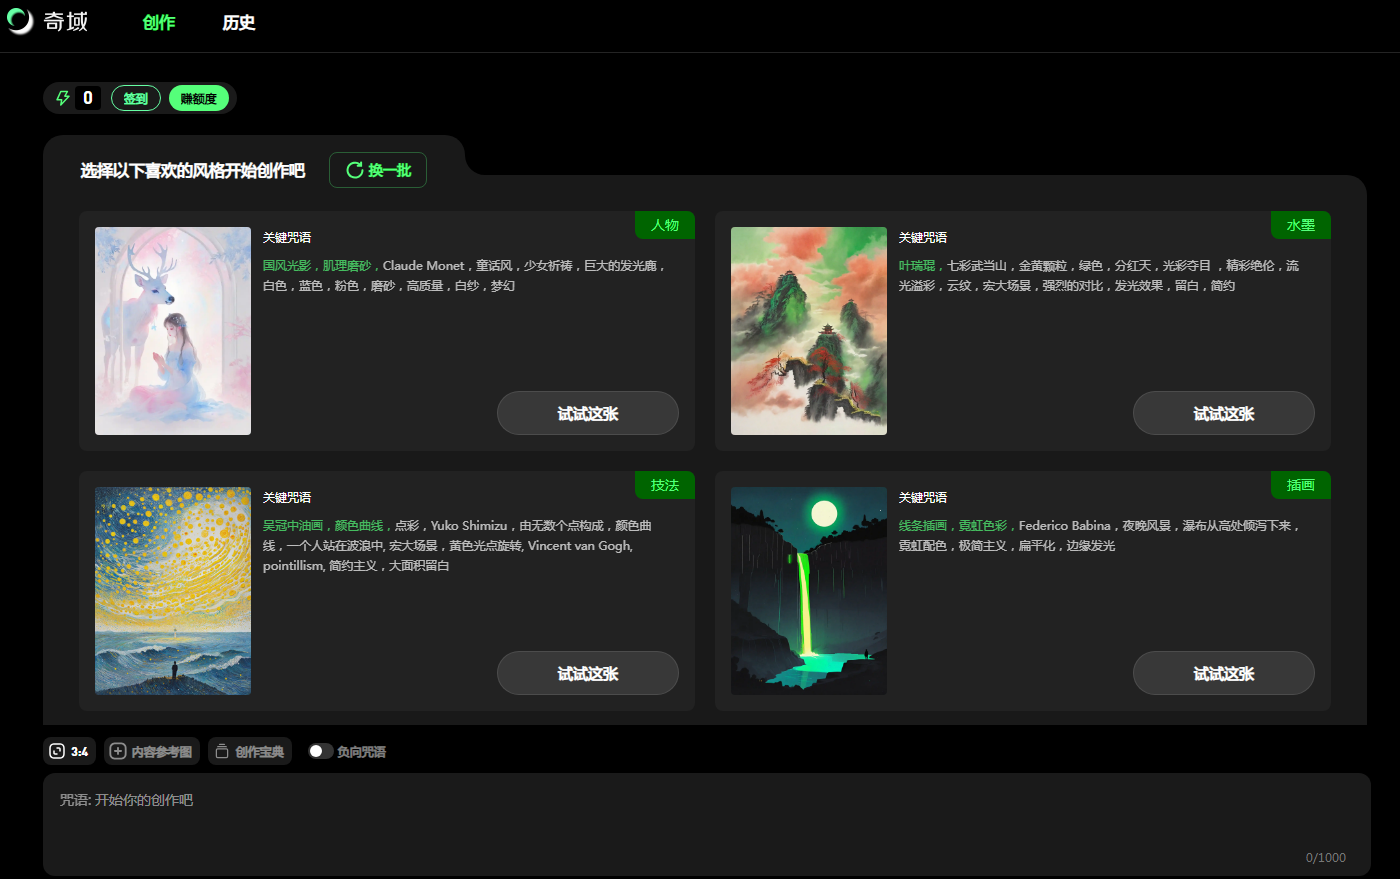The image size is (1400, 879).
Task: Switch to the 创作 tab
Action: coord(159,23)
